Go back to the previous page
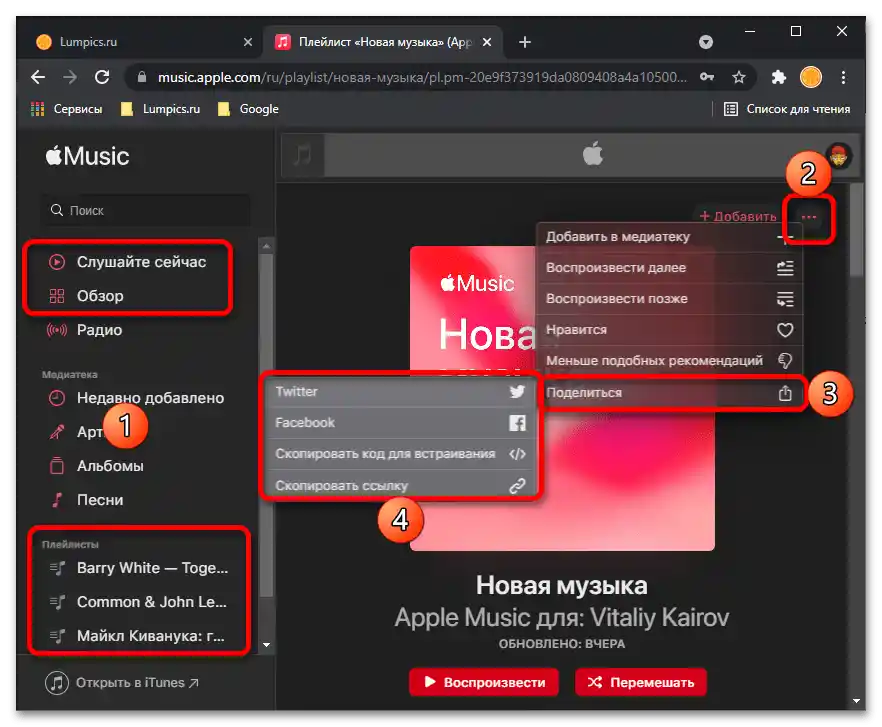 [x=38, y=77]
